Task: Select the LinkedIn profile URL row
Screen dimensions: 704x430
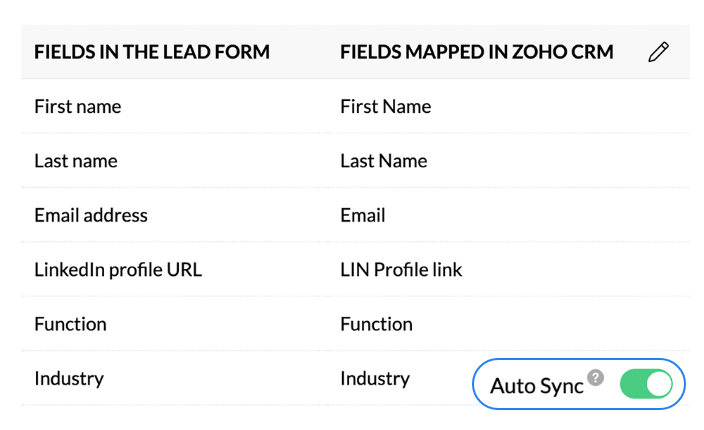Action: click(355, 269)
